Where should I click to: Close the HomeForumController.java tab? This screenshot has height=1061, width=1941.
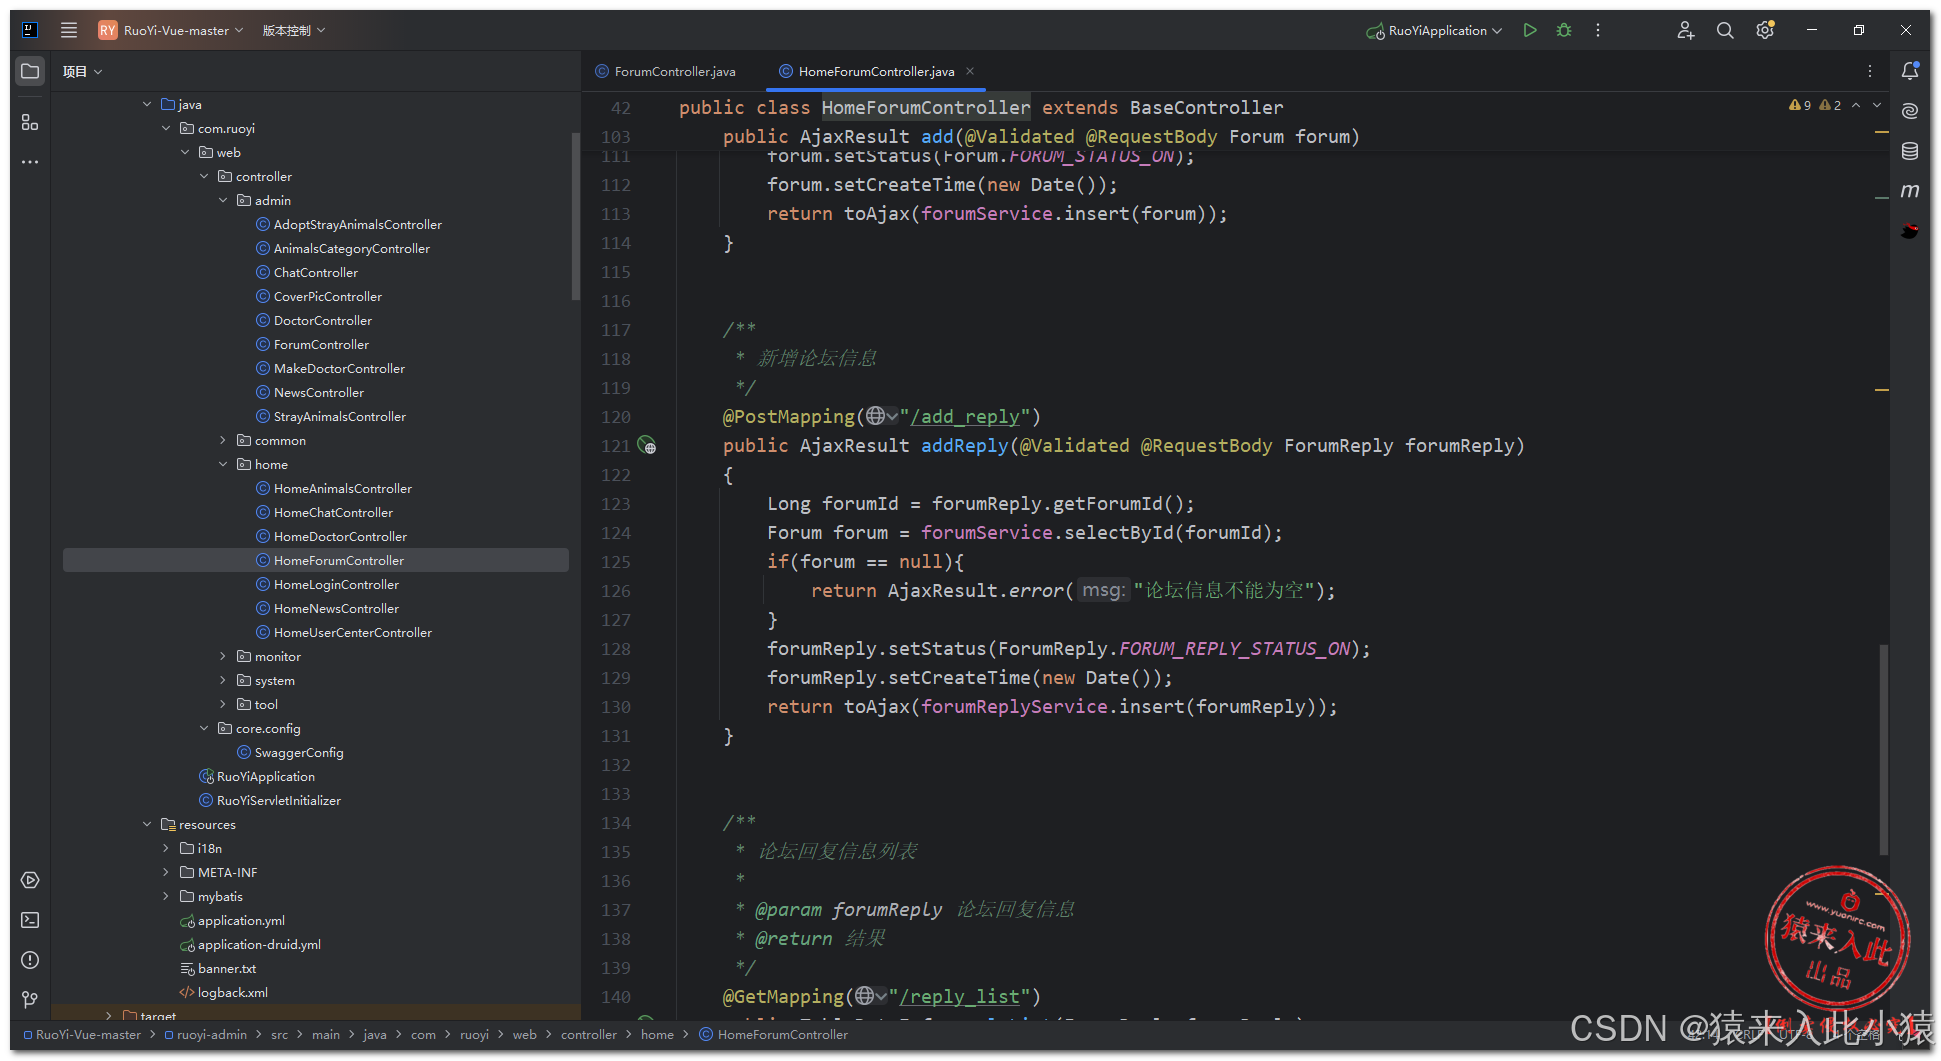tap(970, 71)
